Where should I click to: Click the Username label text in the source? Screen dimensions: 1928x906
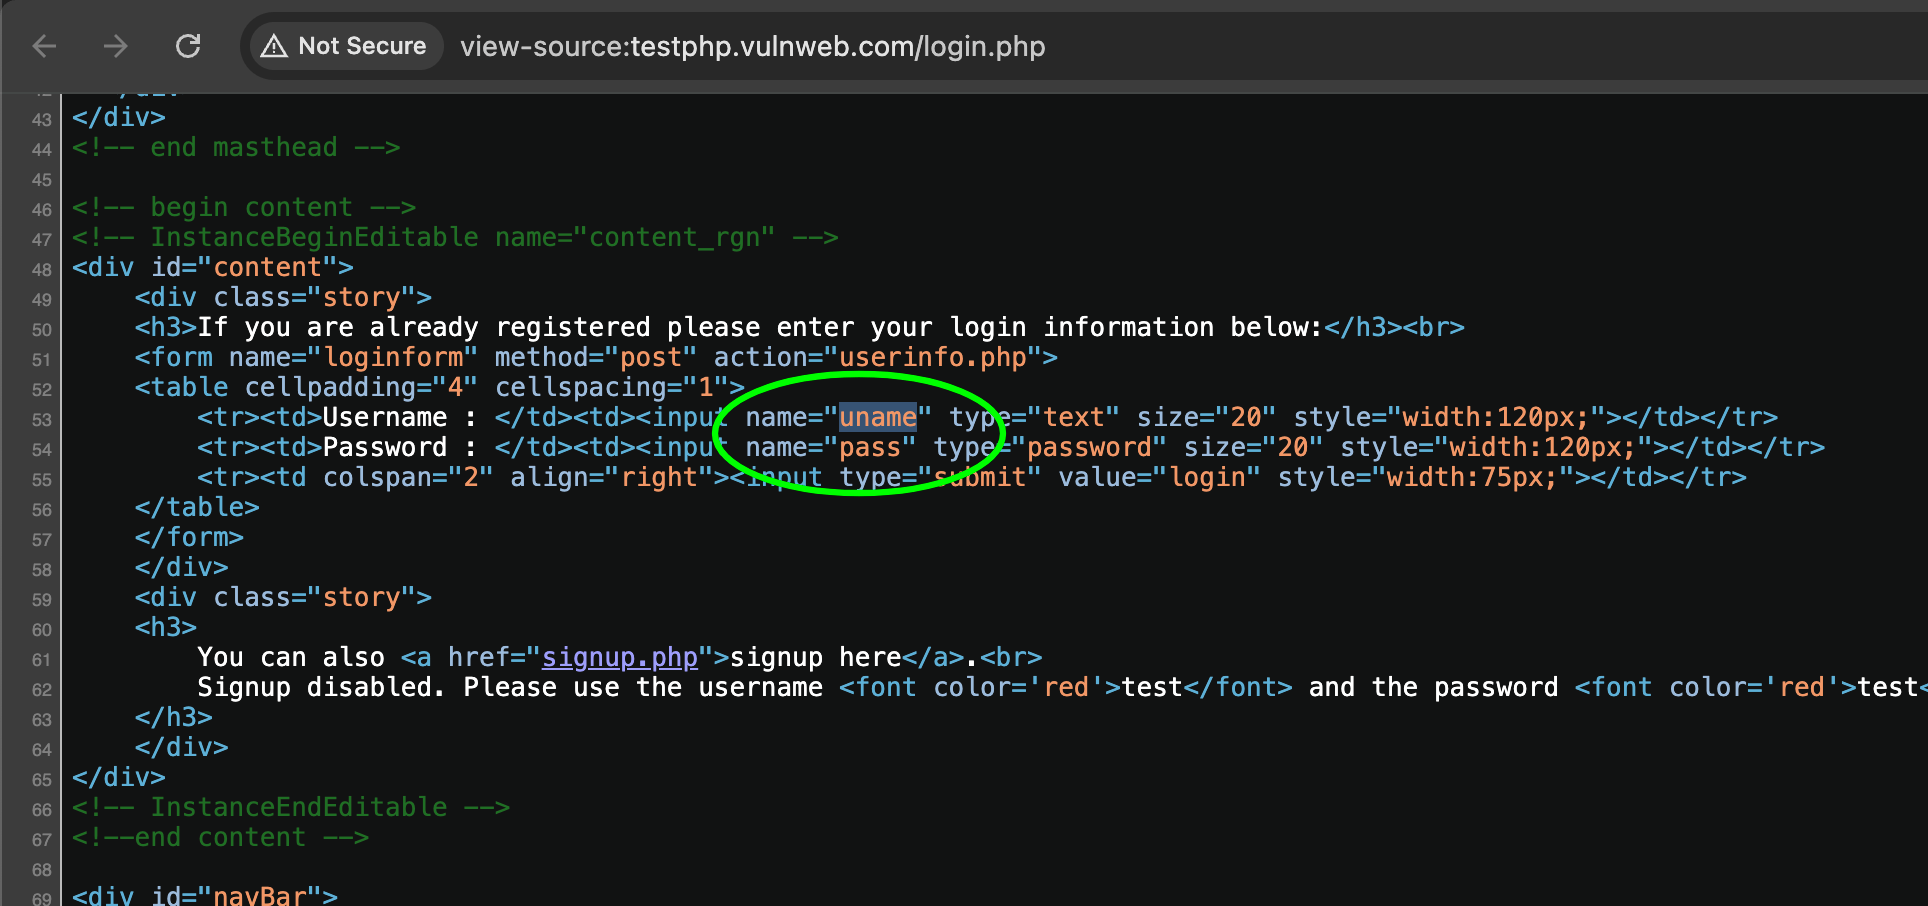[385, 417]
